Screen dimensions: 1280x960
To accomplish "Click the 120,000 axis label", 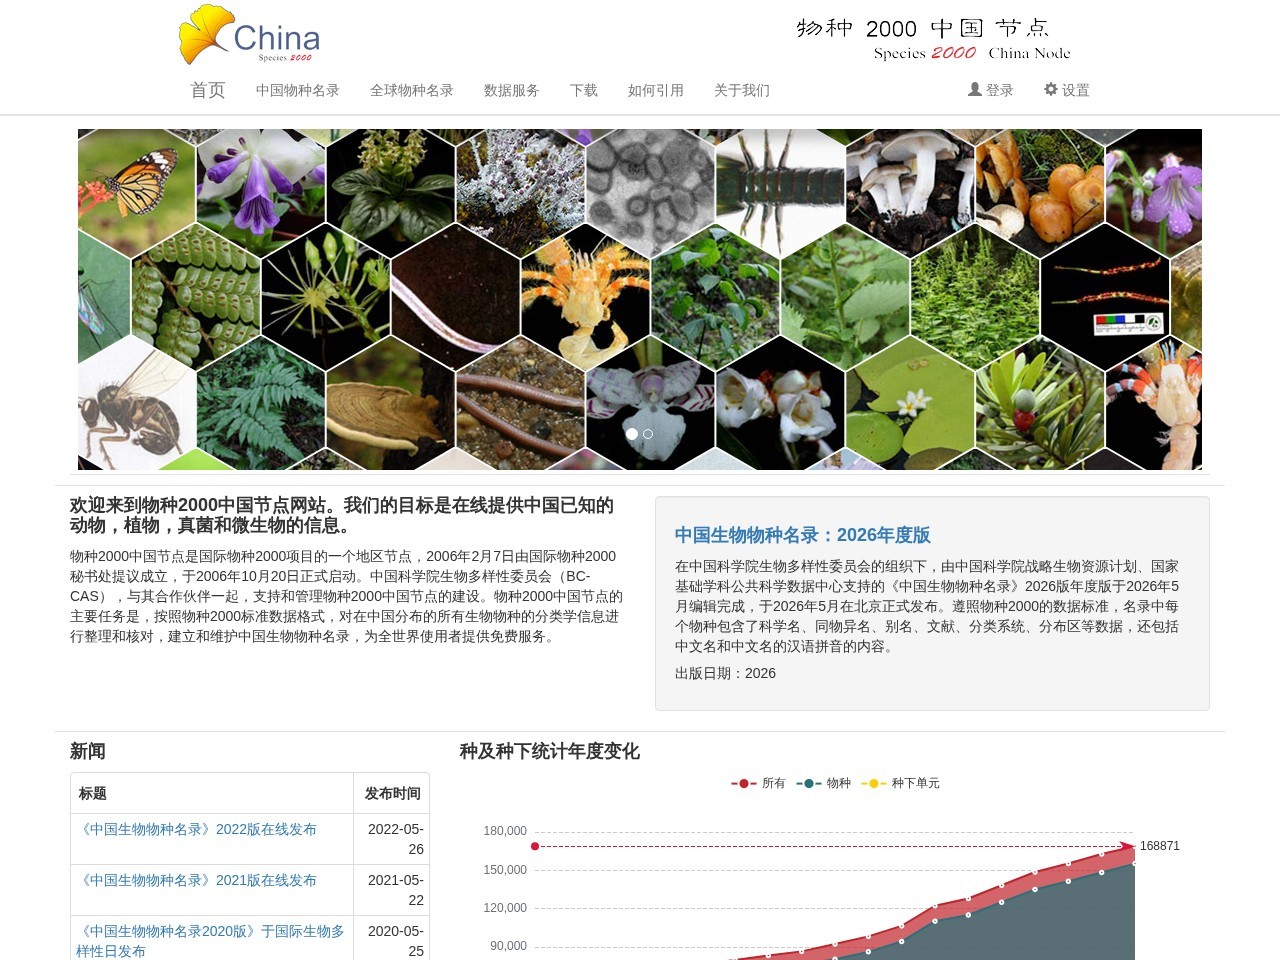I will 505,908.
